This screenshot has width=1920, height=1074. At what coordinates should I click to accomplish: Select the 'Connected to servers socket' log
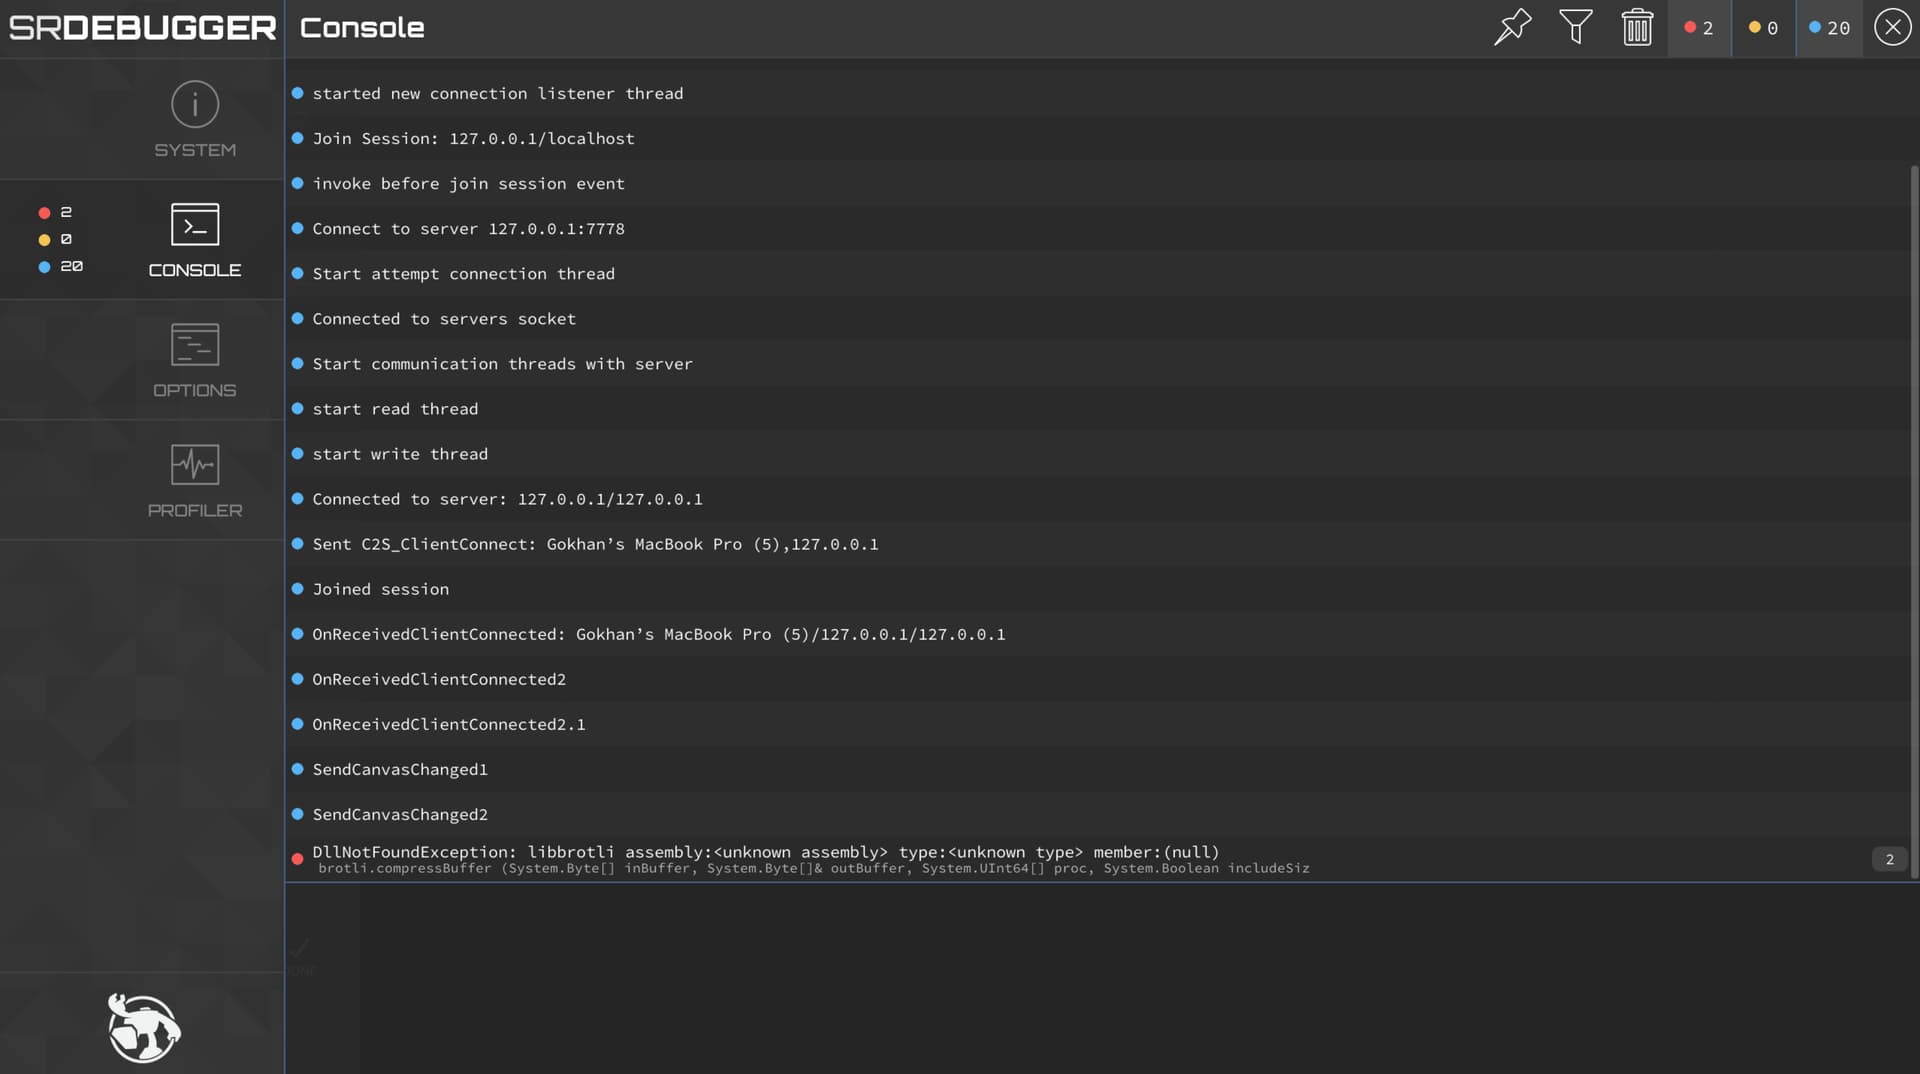click(444, 319)
